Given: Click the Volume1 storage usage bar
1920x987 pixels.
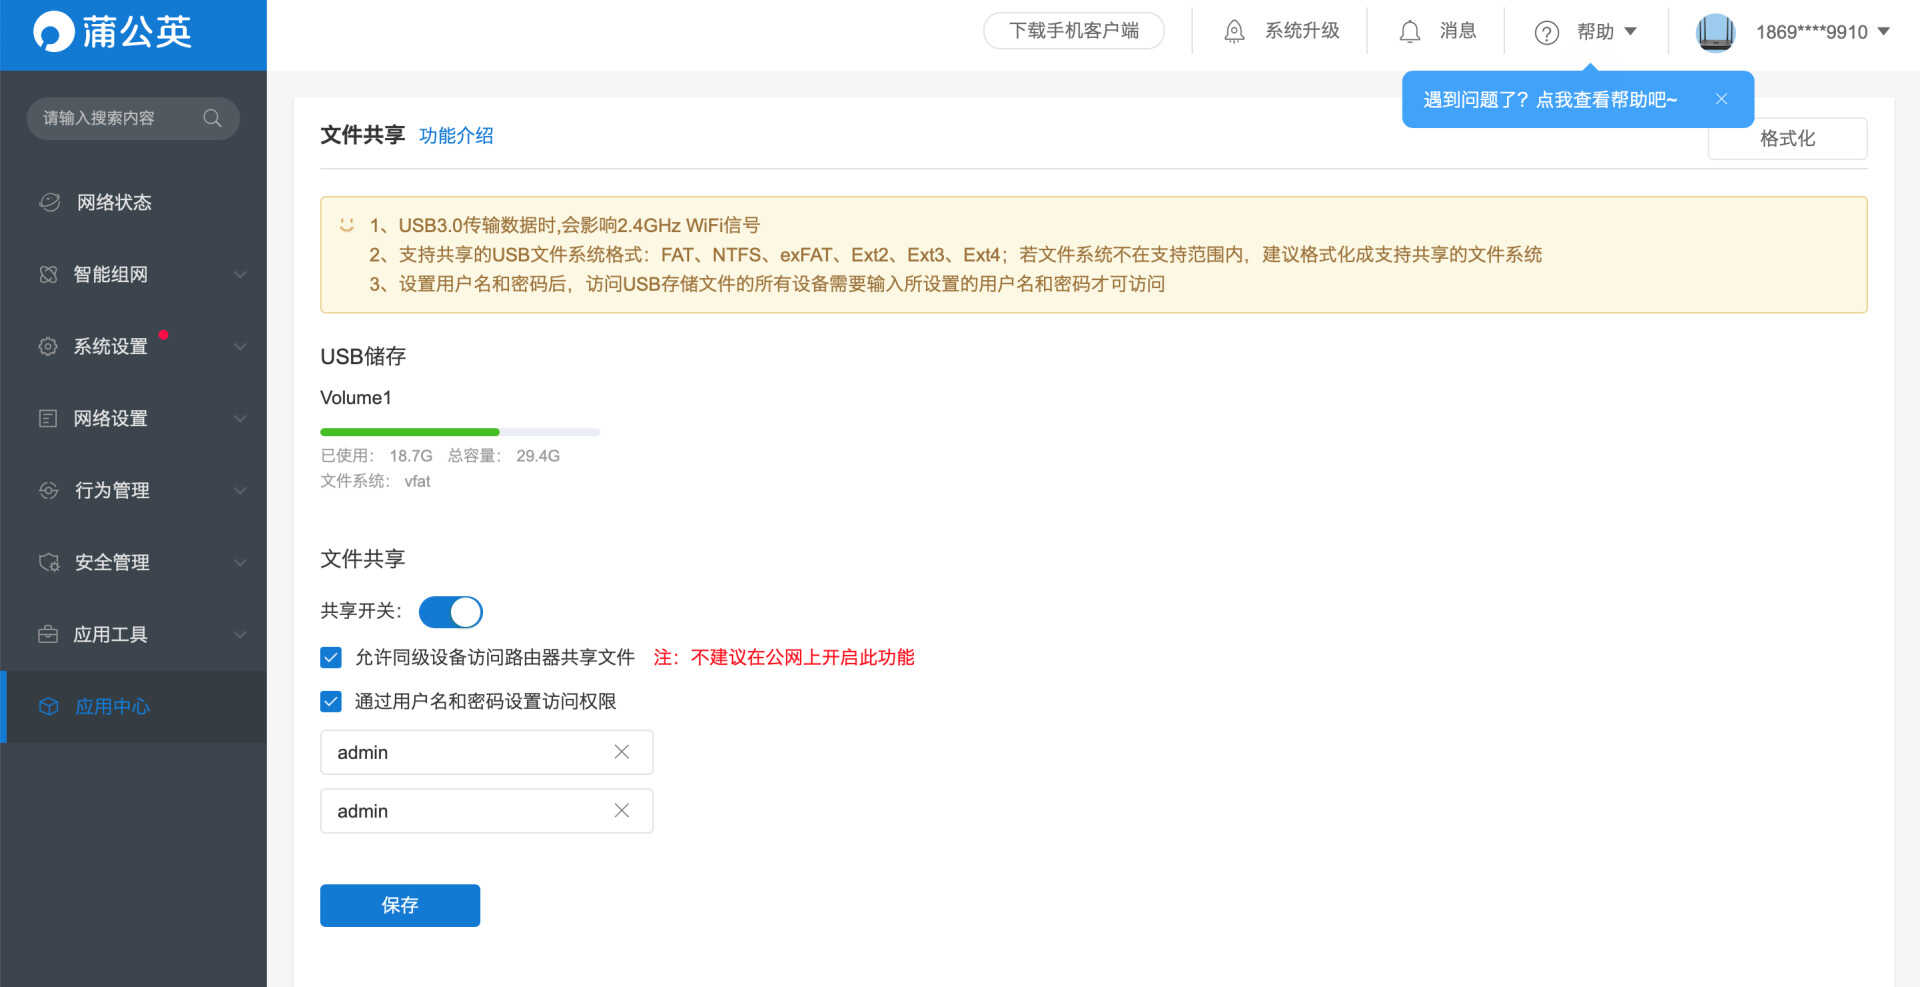Looking at the screenshot, I should [459, 432].
